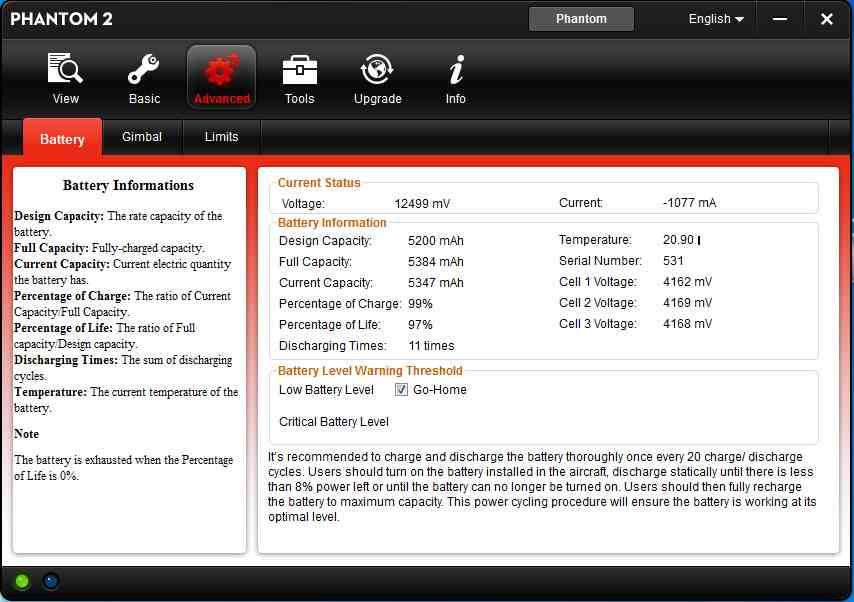The width and height of the screenshot is (854, 602).
Task: Click the Advanced gears icon
Action: tap(221, 70)
